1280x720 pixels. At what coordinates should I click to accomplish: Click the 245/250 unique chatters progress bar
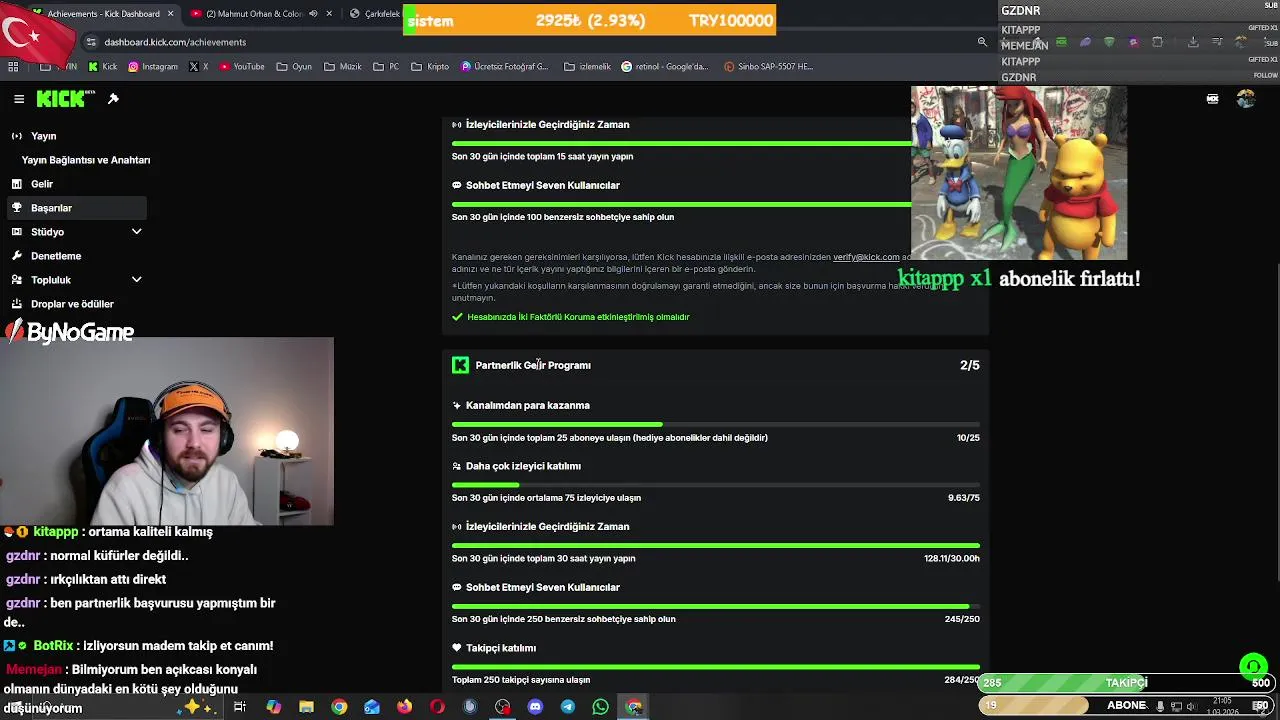pyautogui.click(x=716, y=606)
